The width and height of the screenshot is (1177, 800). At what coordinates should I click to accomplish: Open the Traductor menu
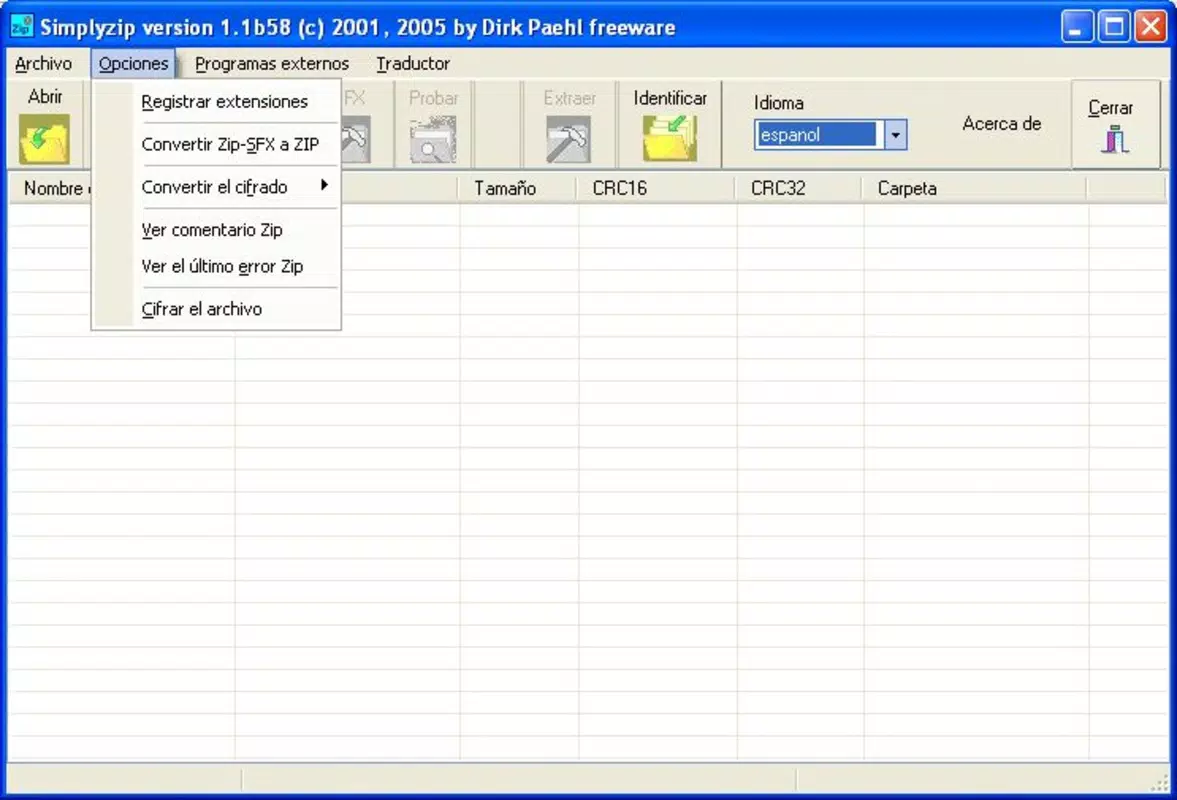tap(413, 64)
